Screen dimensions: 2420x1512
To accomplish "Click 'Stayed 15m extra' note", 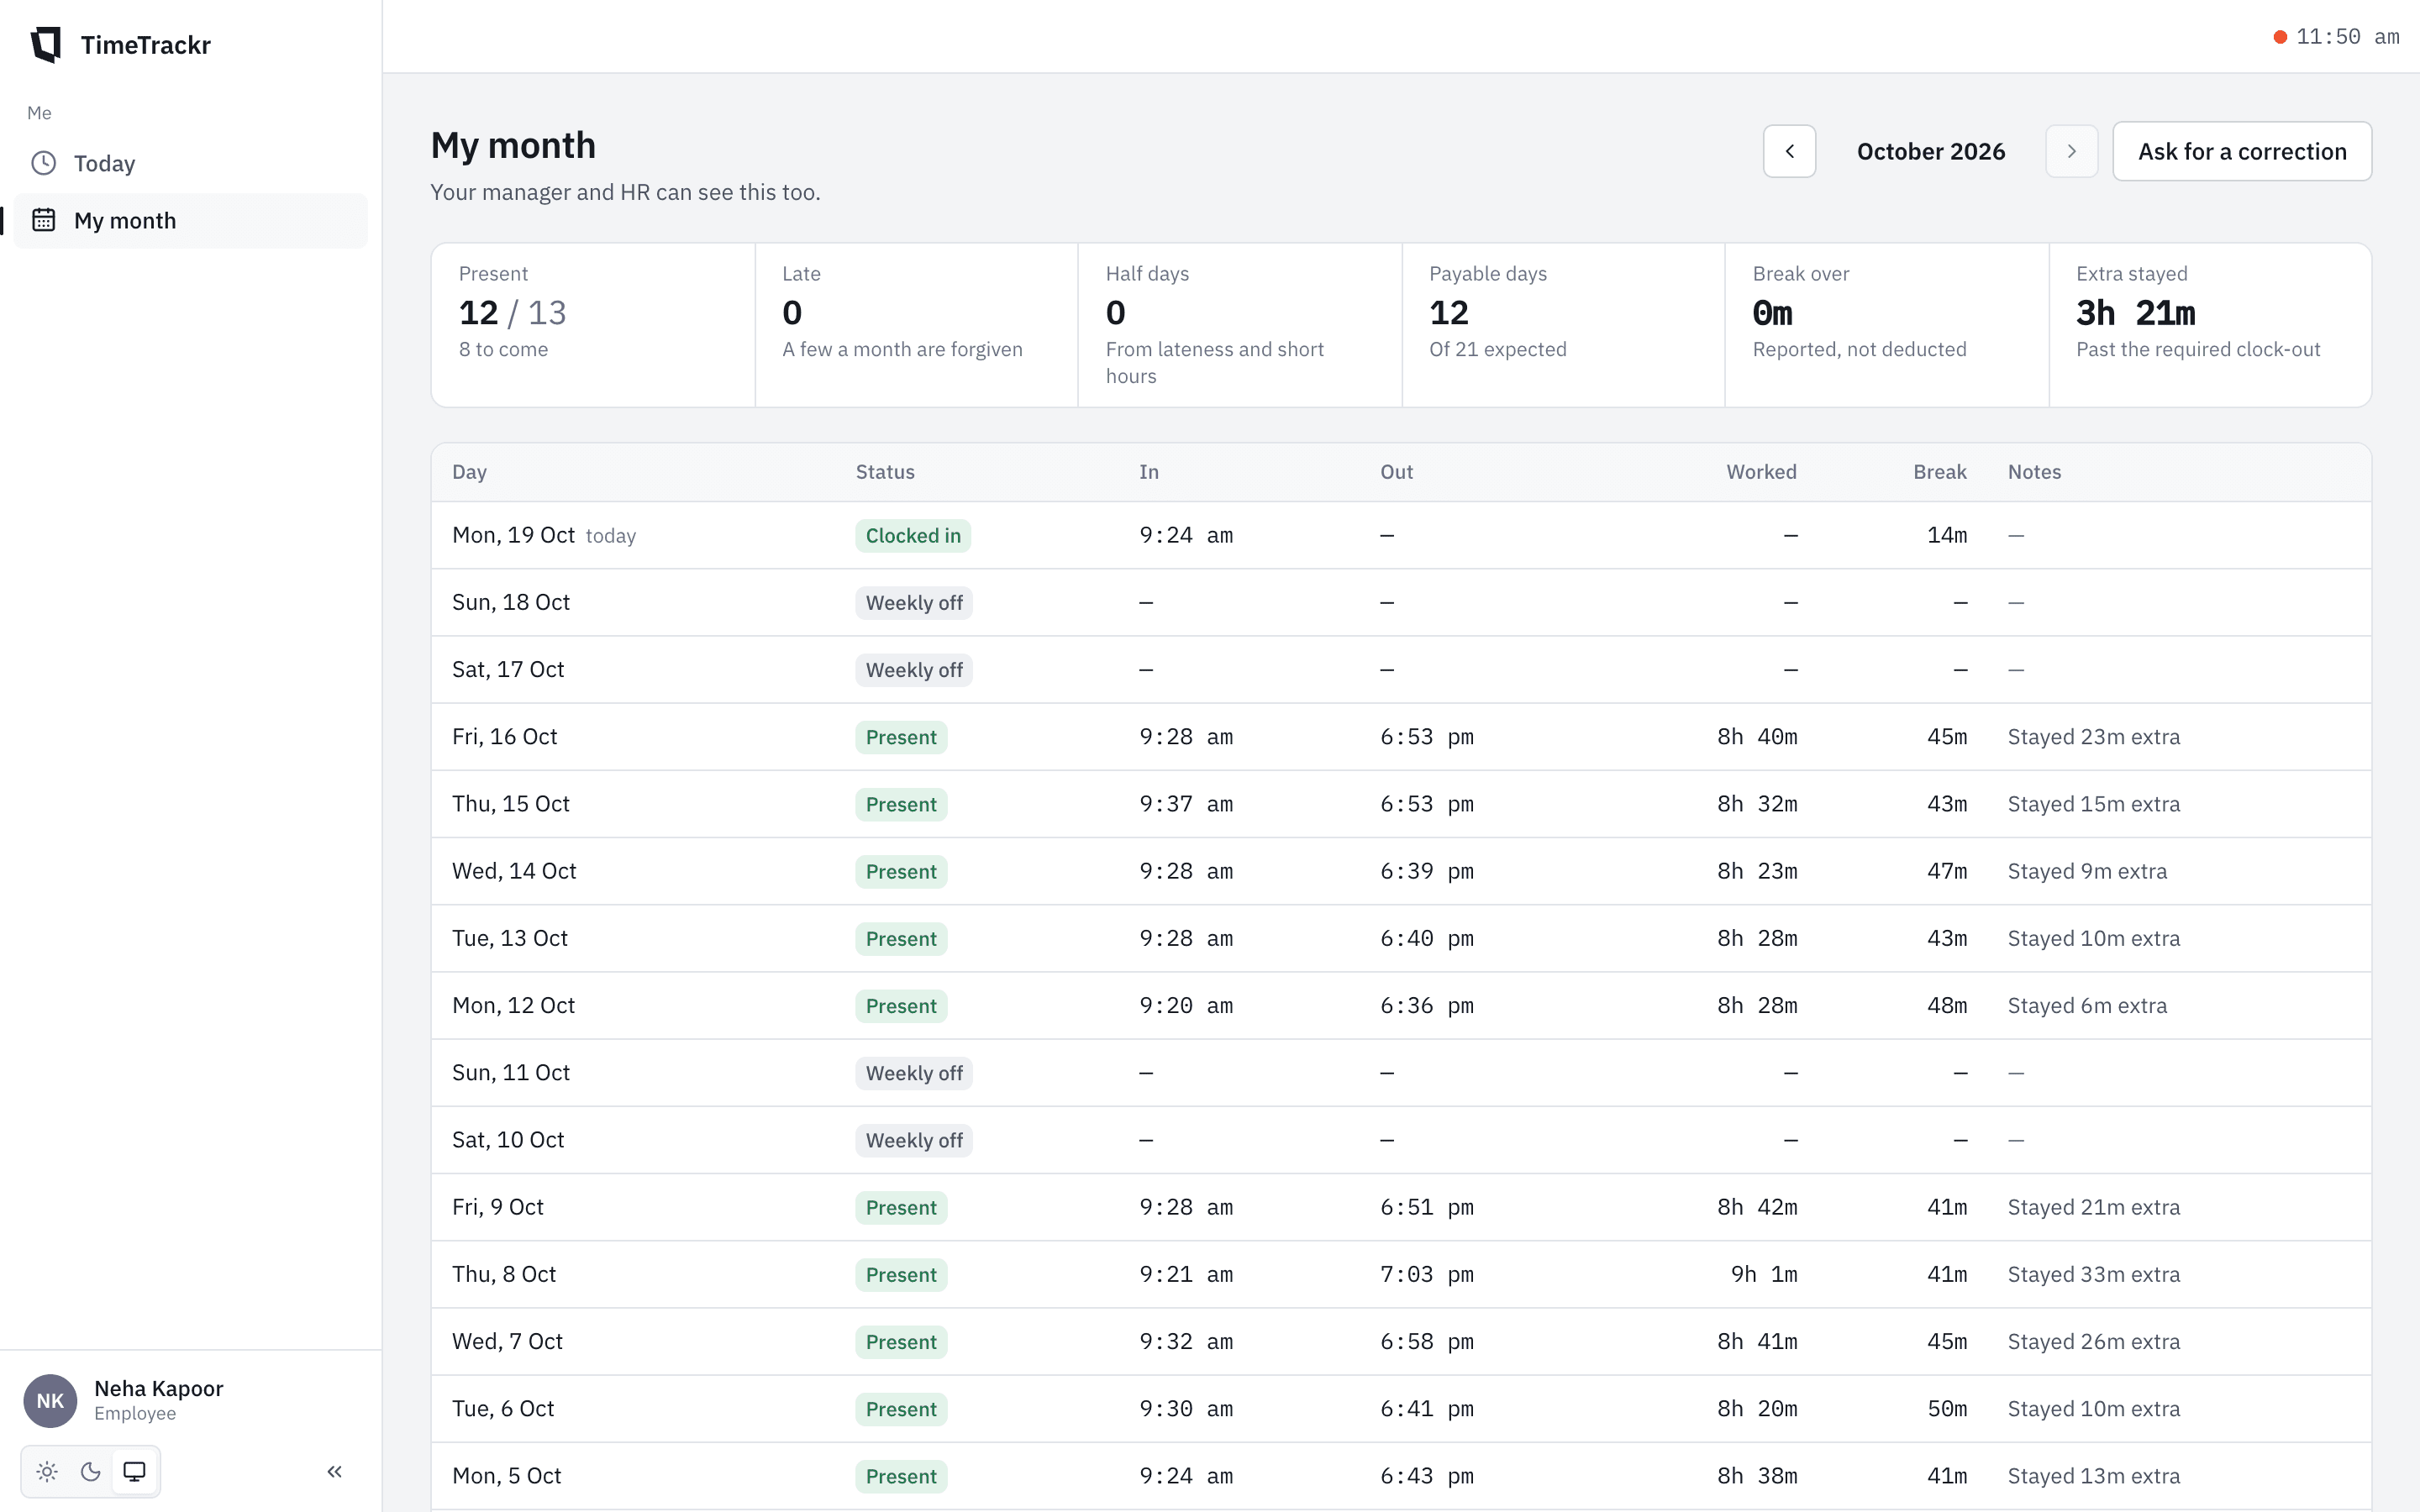I will pos(2093,804).
